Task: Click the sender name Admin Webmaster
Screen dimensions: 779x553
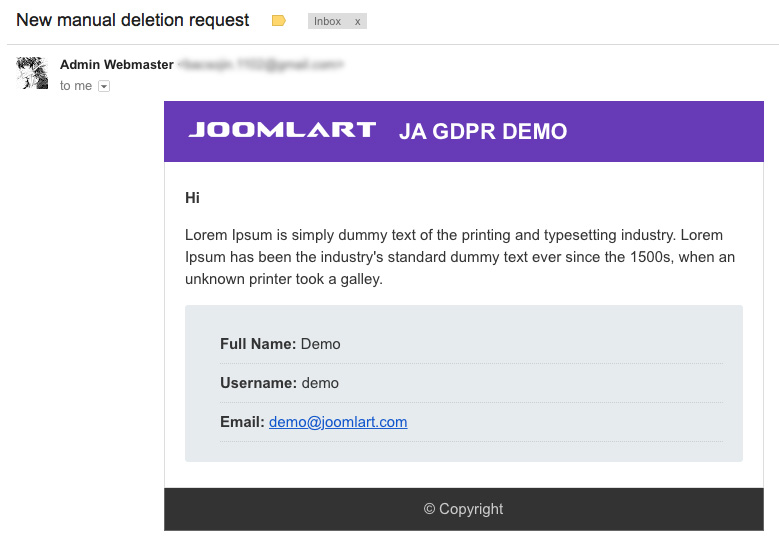Action: [x=116, y=65]
